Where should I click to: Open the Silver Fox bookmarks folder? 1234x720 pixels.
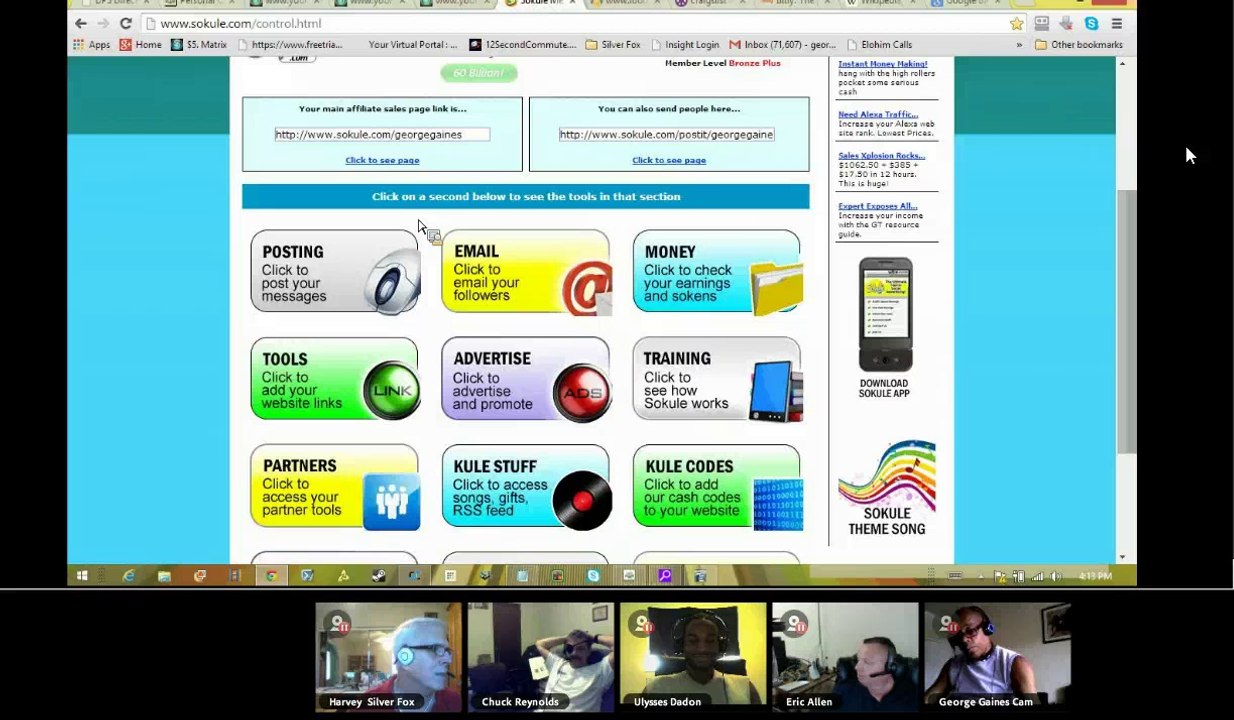point(613,44)
